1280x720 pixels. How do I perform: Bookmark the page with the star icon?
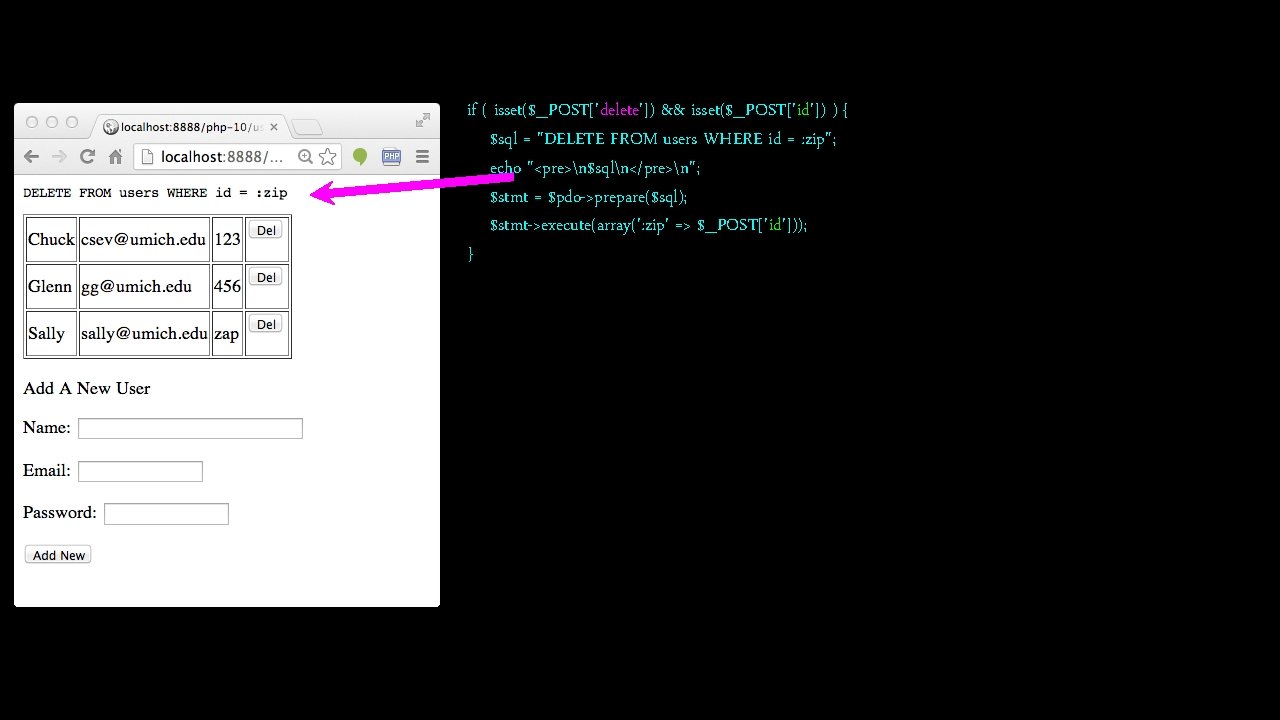(328, 156)
